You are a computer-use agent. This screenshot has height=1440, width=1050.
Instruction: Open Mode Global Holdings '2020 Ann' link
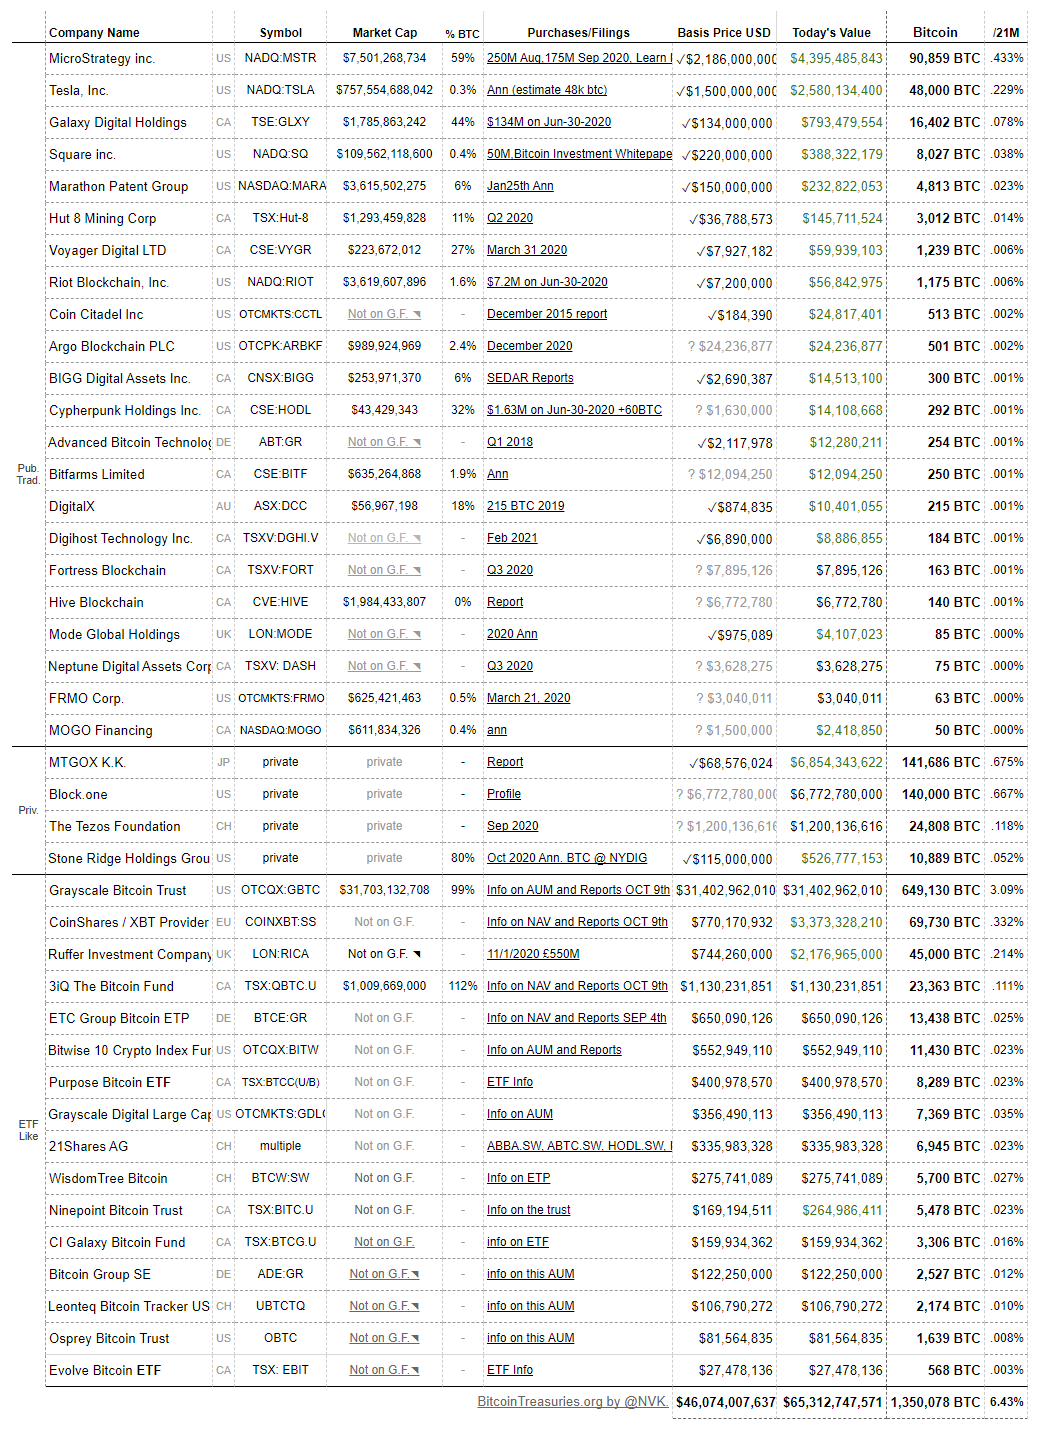click(512, 634)
